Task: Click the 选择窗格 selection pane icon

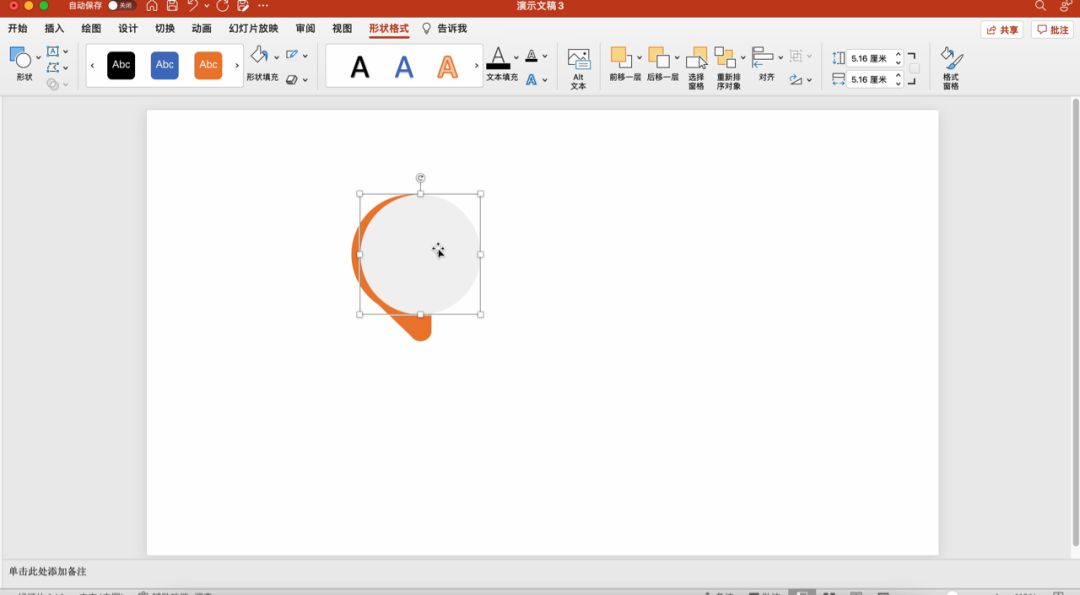Action: tap(697, 59)
